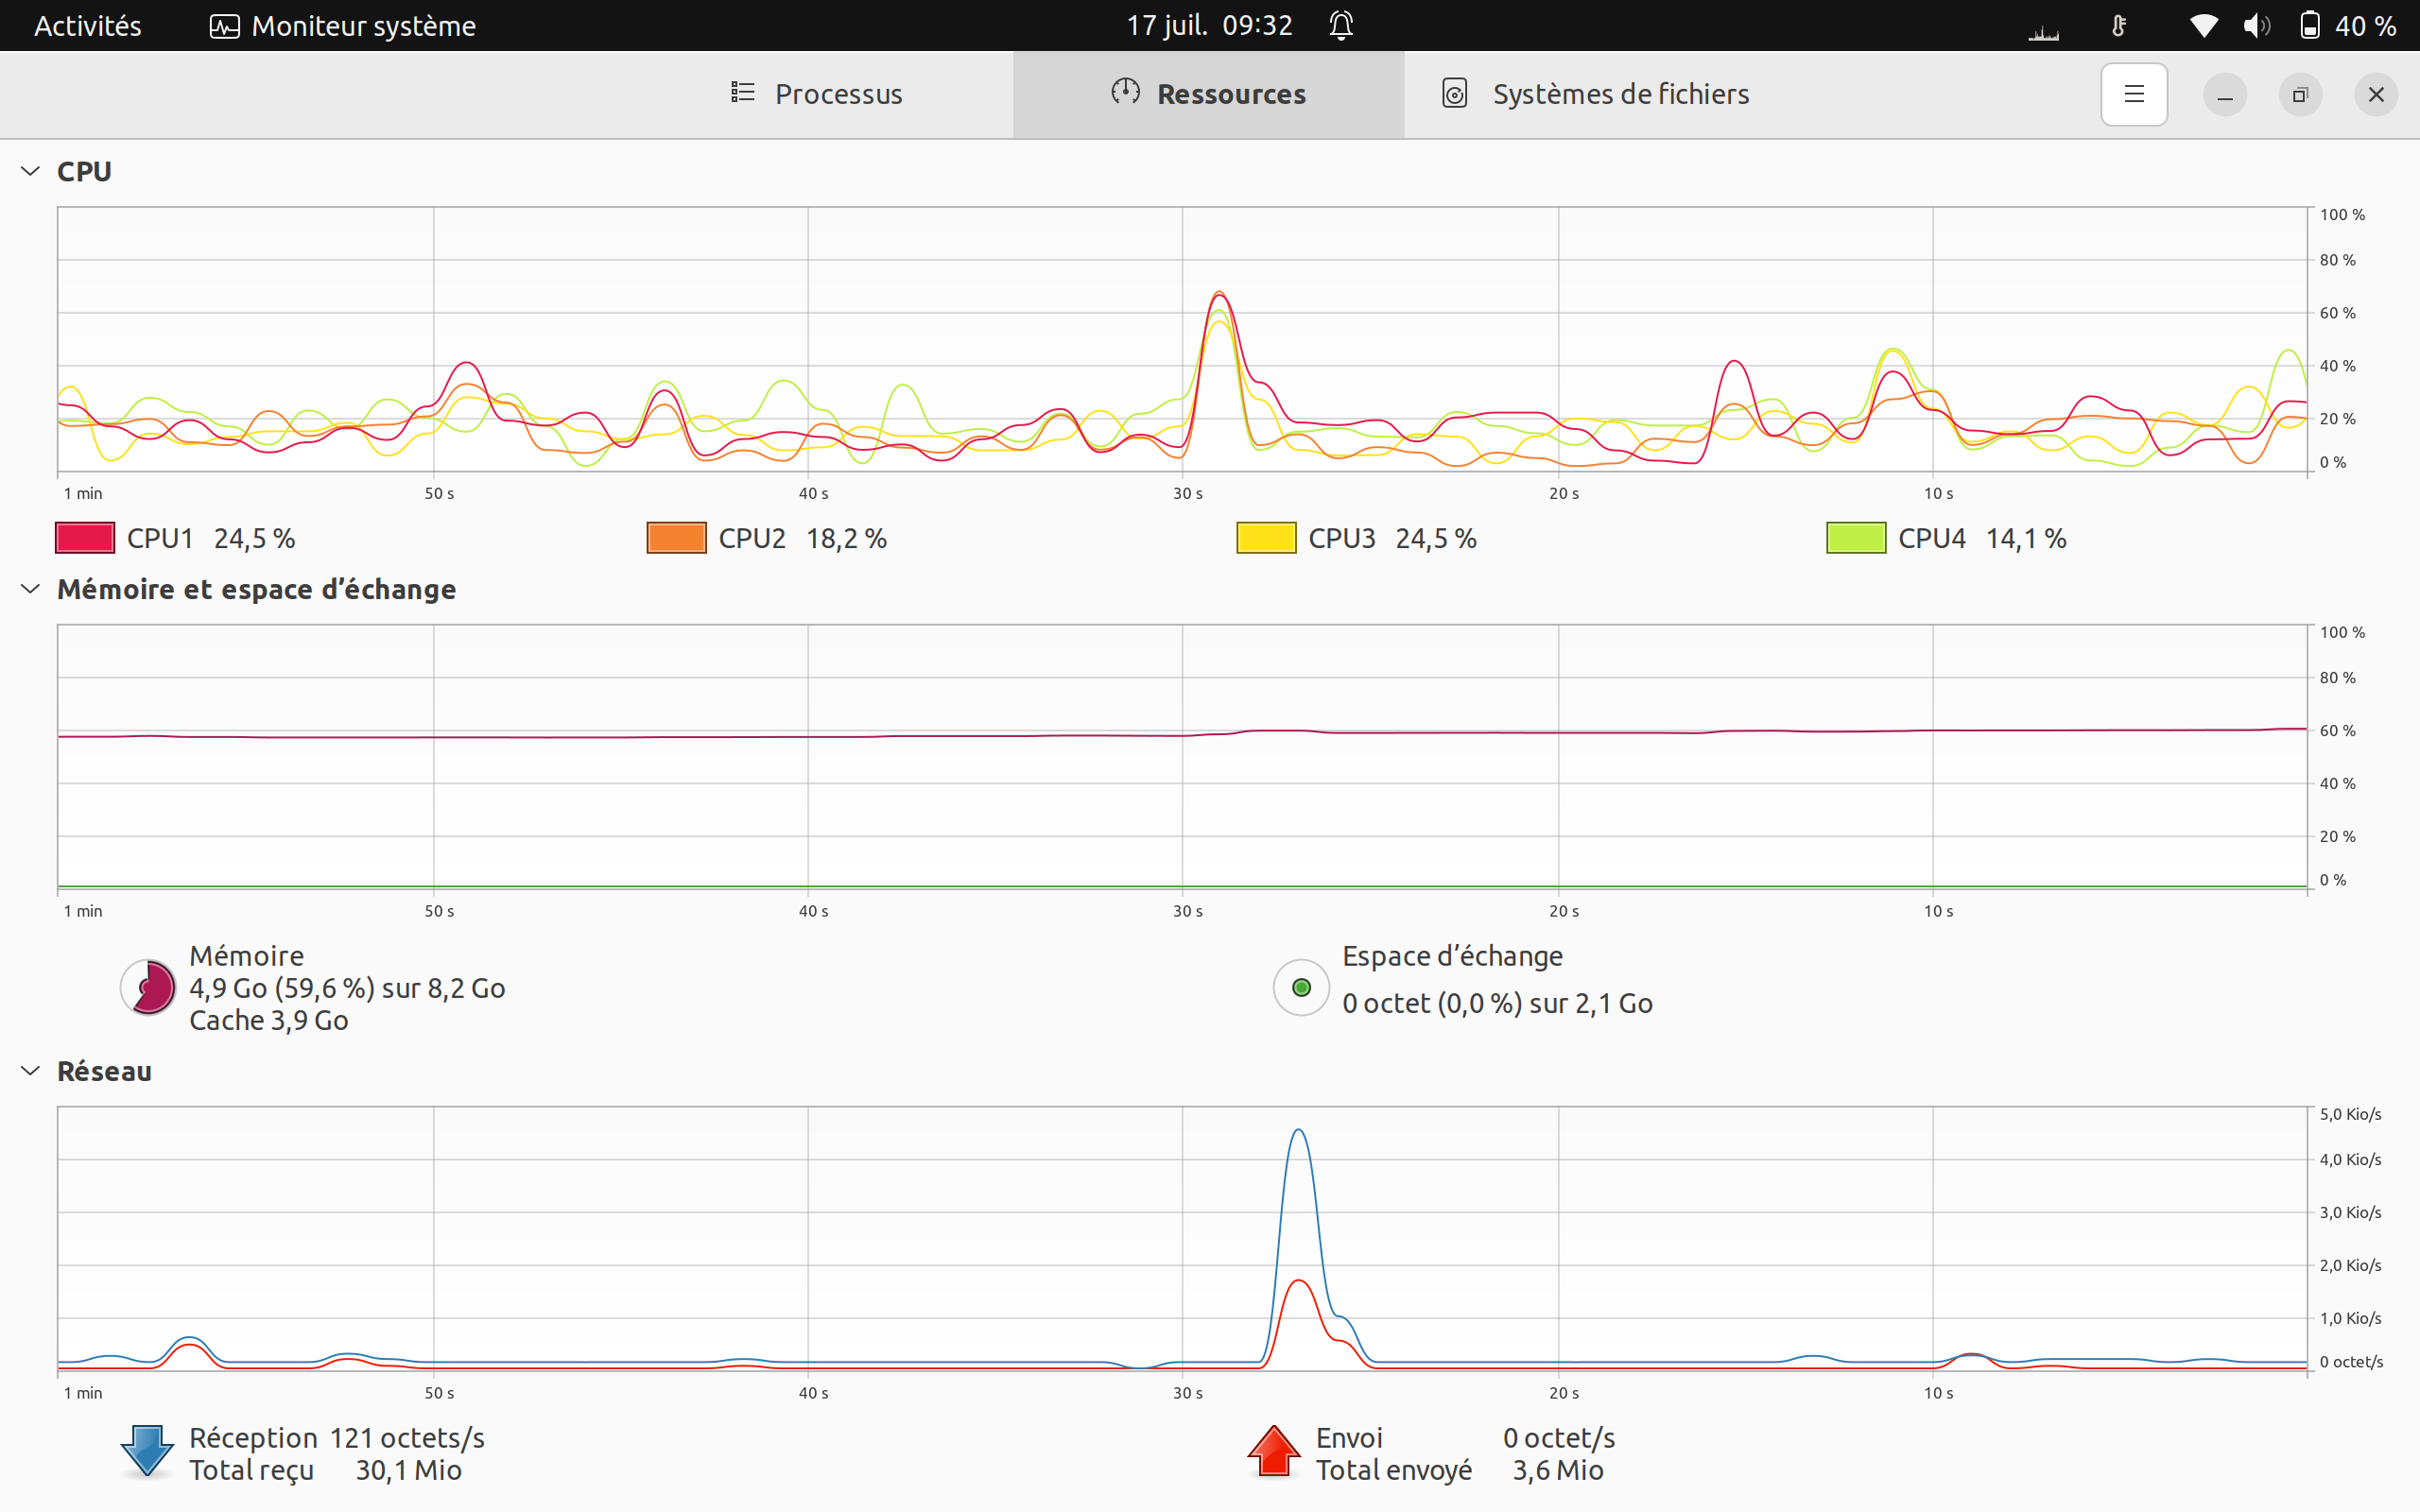Click the Wi-Fi network icon
The height and width of the screenshot is (1512, 2420).
pos(2203,25)
